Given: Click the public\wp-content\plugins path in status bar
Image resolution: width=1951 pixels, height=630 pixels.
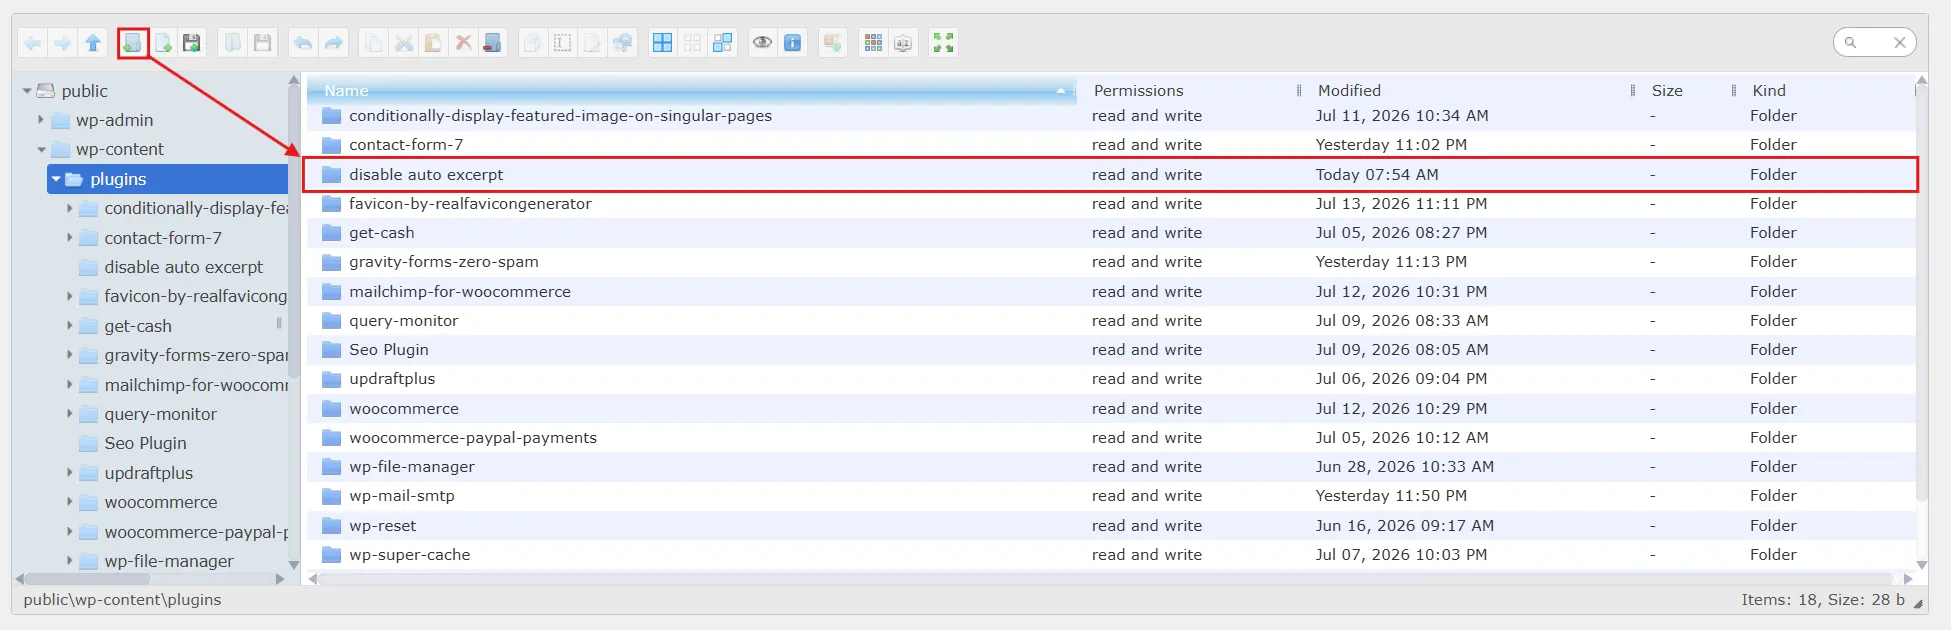Looking at the screenshot, I should pos(122,600).
